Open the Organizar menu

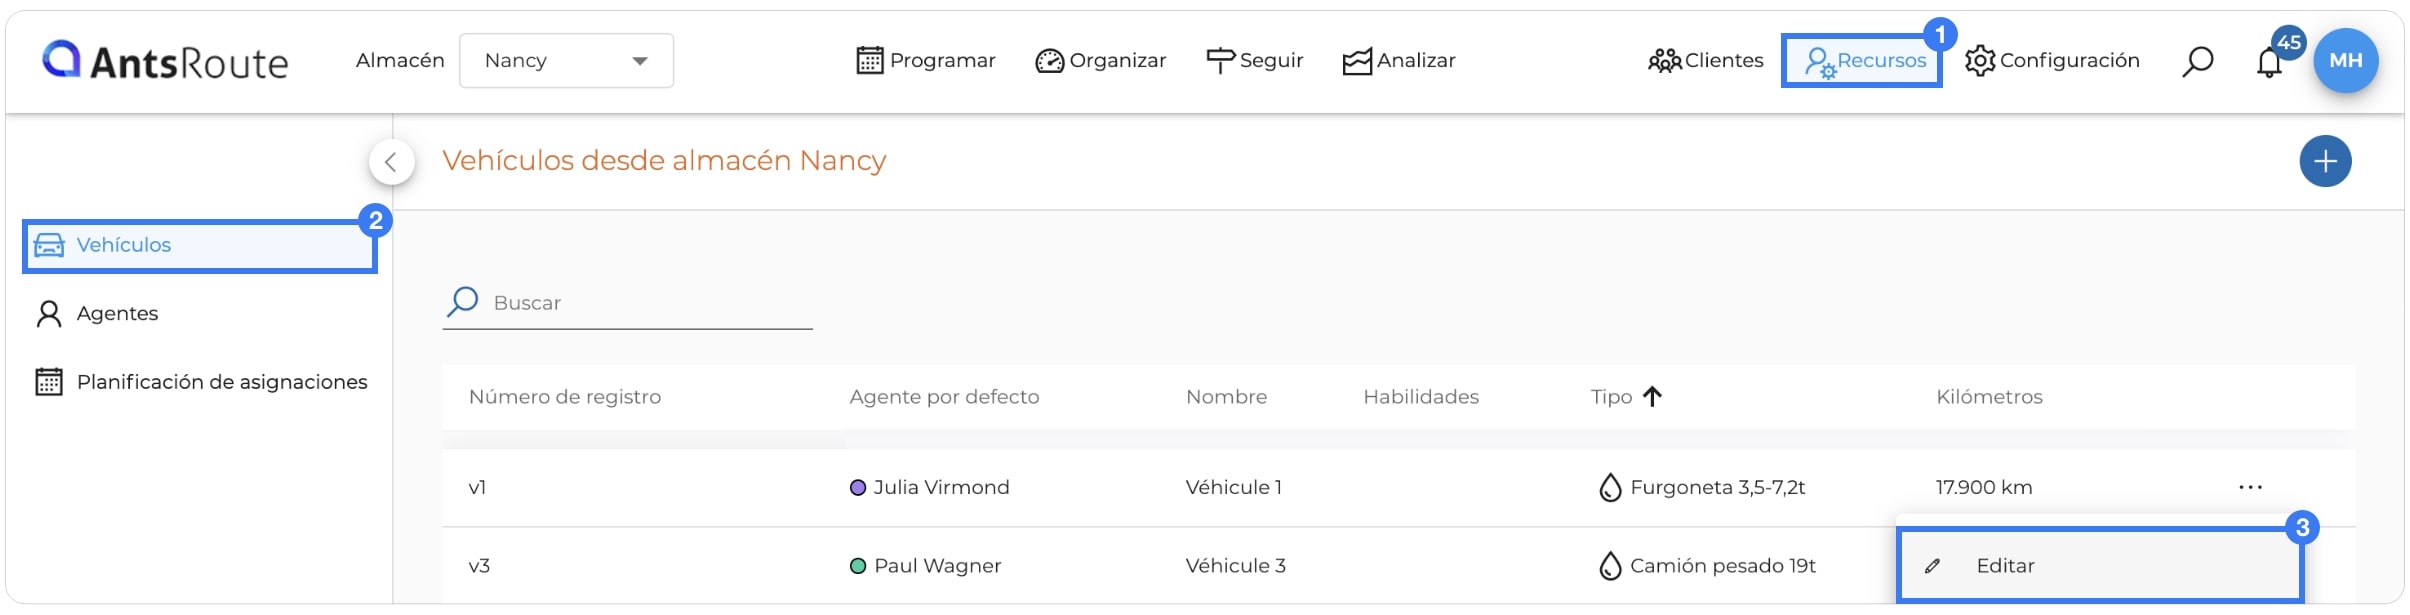point(1100,60)
